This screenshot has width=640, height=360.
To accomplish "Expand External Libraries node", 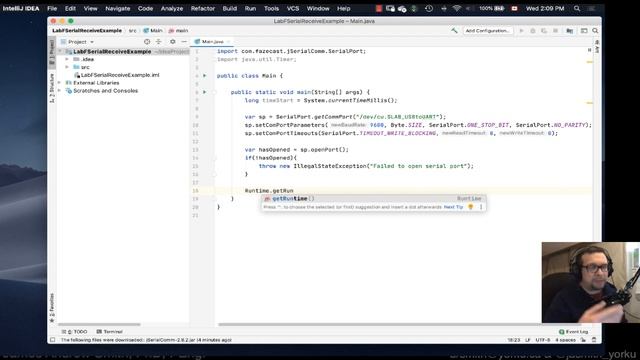I will pyautogui.click(x=60, y=83).
